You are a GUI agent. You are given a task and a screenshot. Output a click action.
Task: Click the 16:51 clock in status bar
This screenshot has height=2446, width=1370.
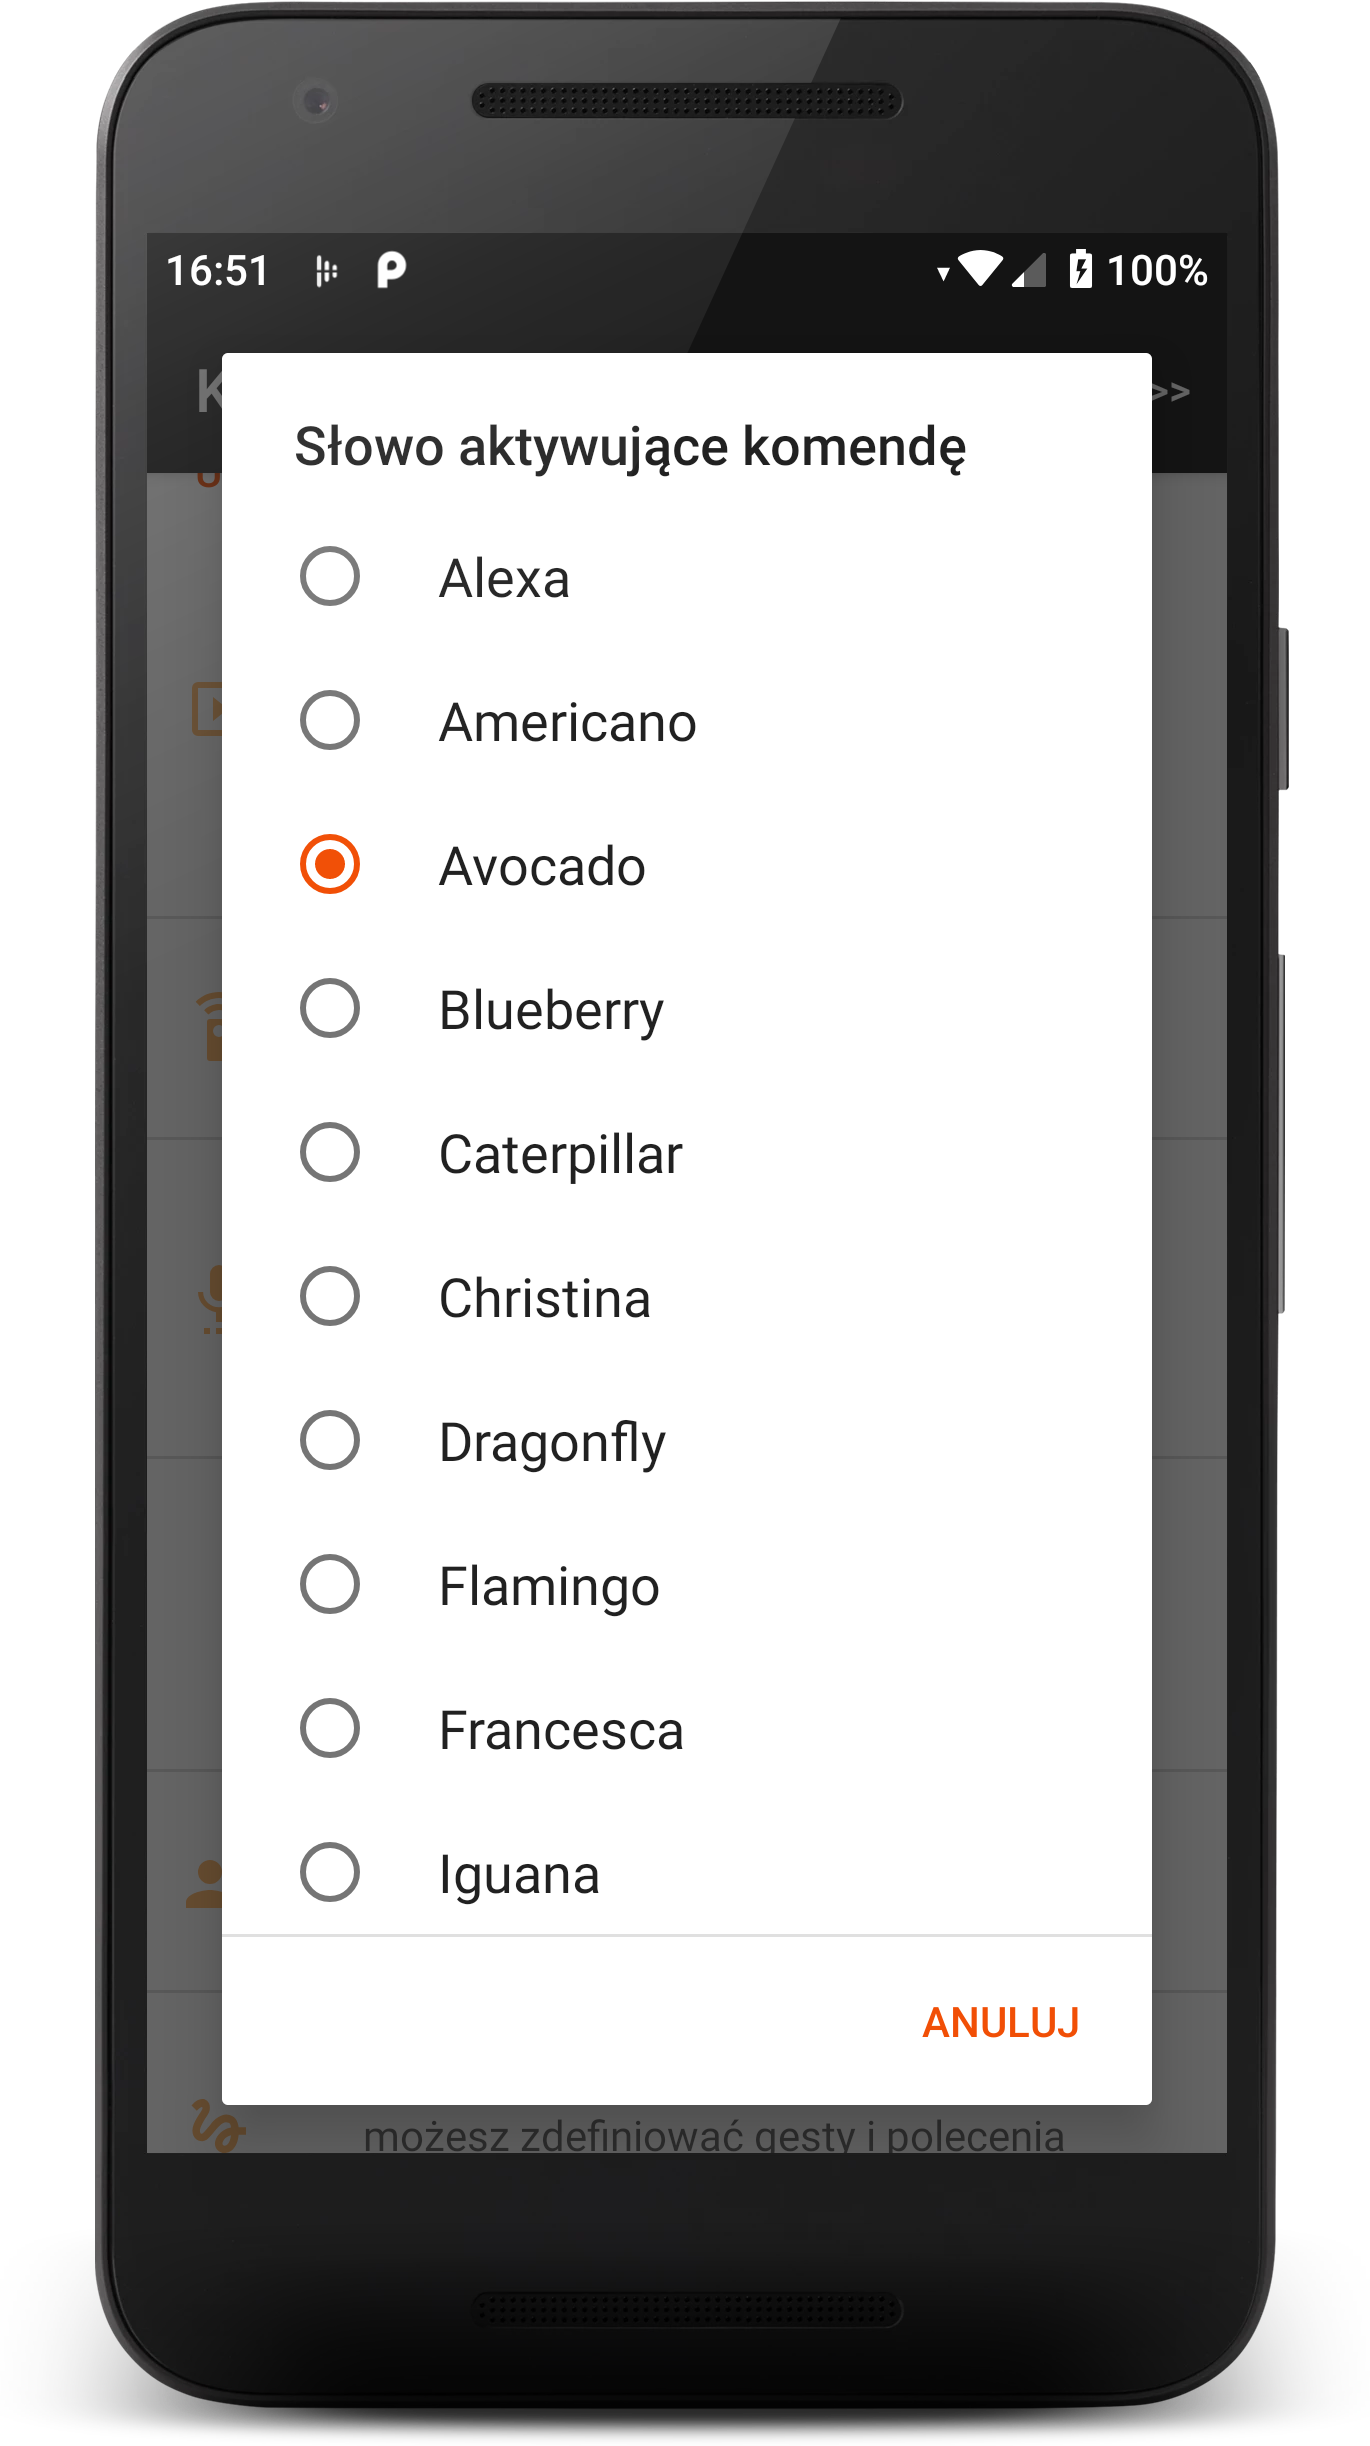coord(218,271)
